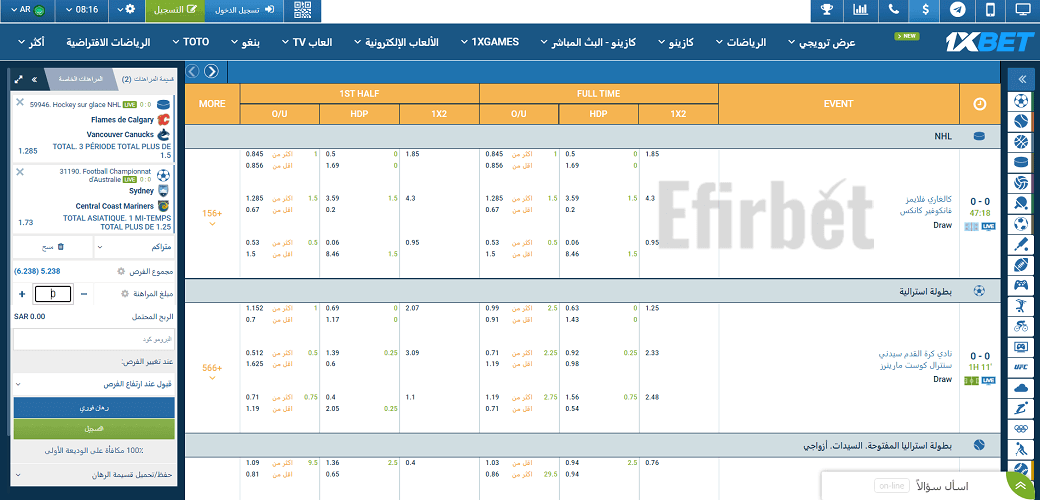Select the UFC icon in the sidebar
This screenshot has width=1040, height=500.
tap(1021, 367)
